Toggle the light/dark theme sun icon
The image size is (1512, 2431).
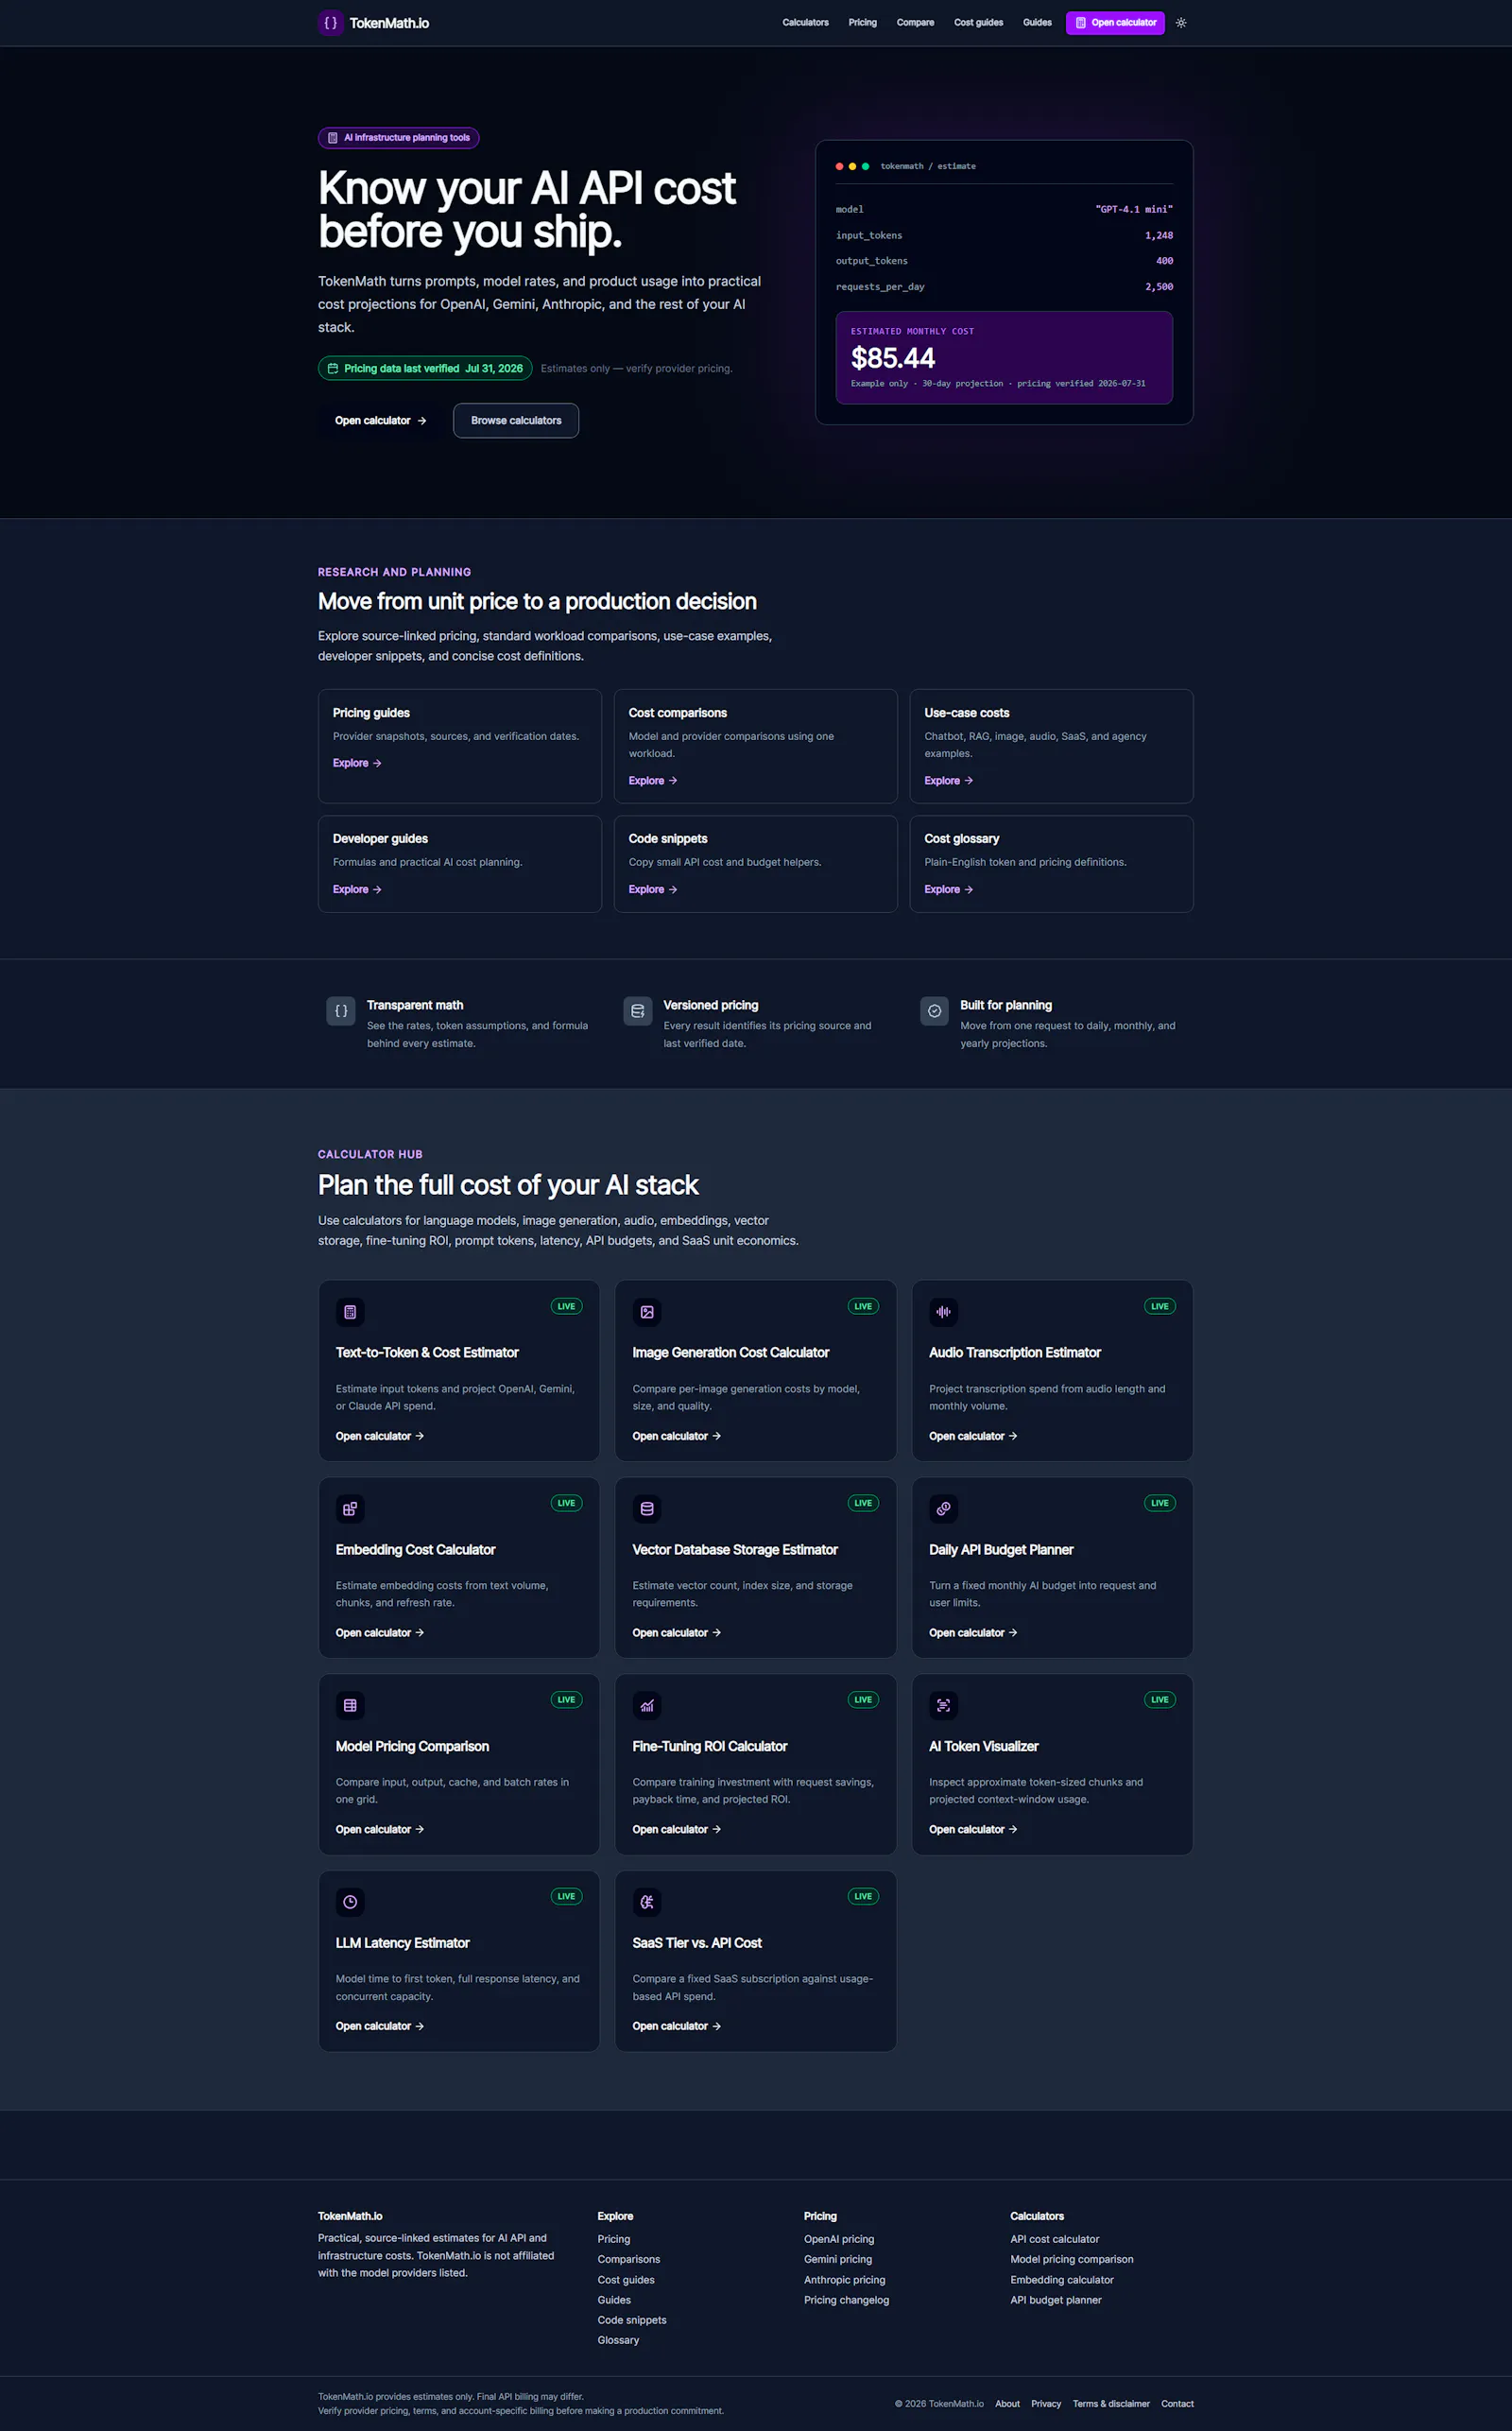tap(1181, 23)
